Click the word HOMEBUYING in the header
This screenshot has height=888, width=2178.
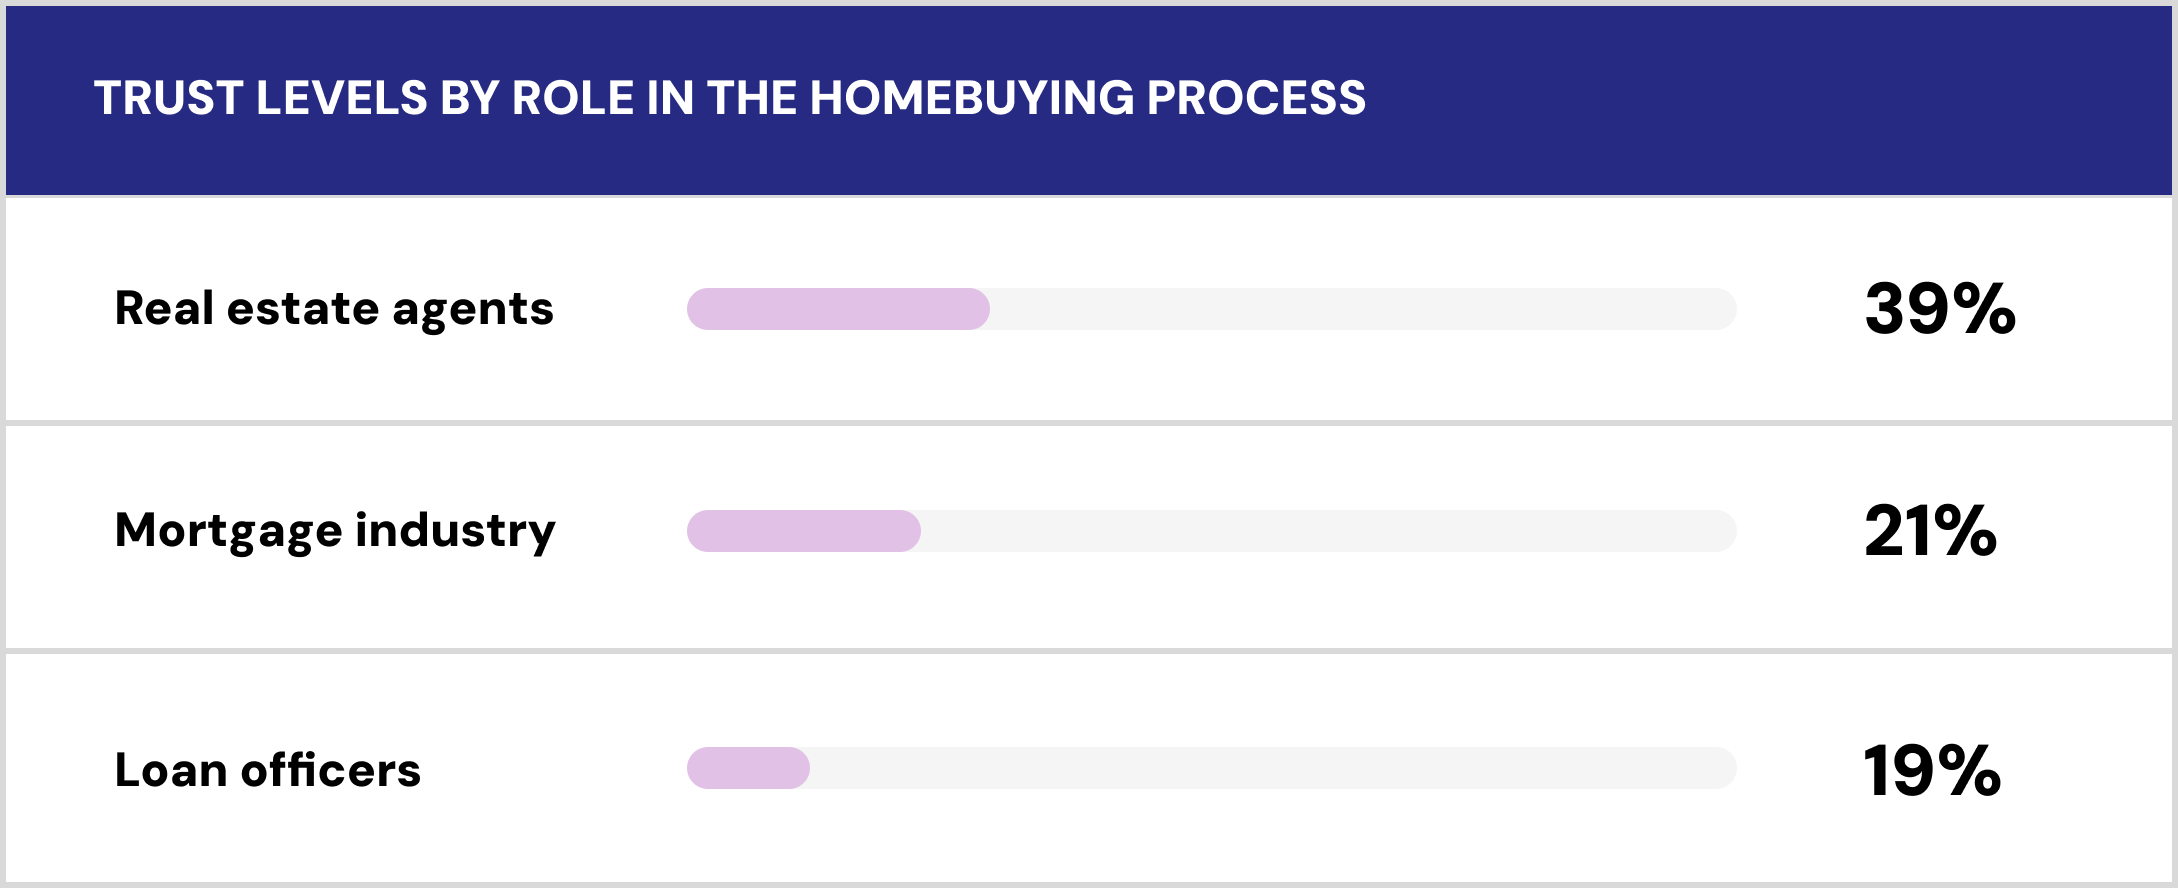(x=972, y=98)
